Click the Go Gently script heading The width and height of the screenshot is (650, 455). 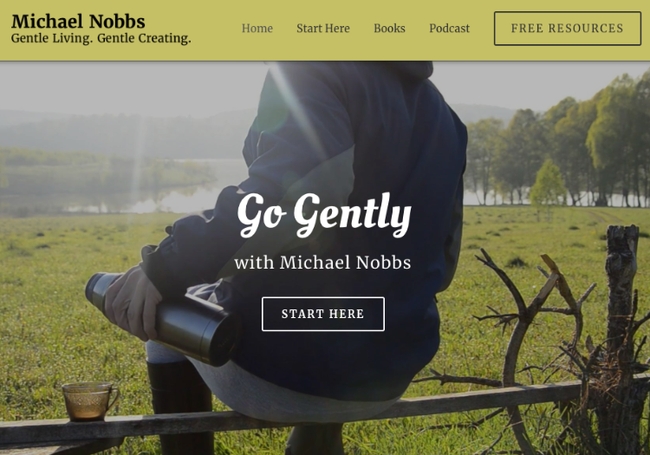coord(324,215)
